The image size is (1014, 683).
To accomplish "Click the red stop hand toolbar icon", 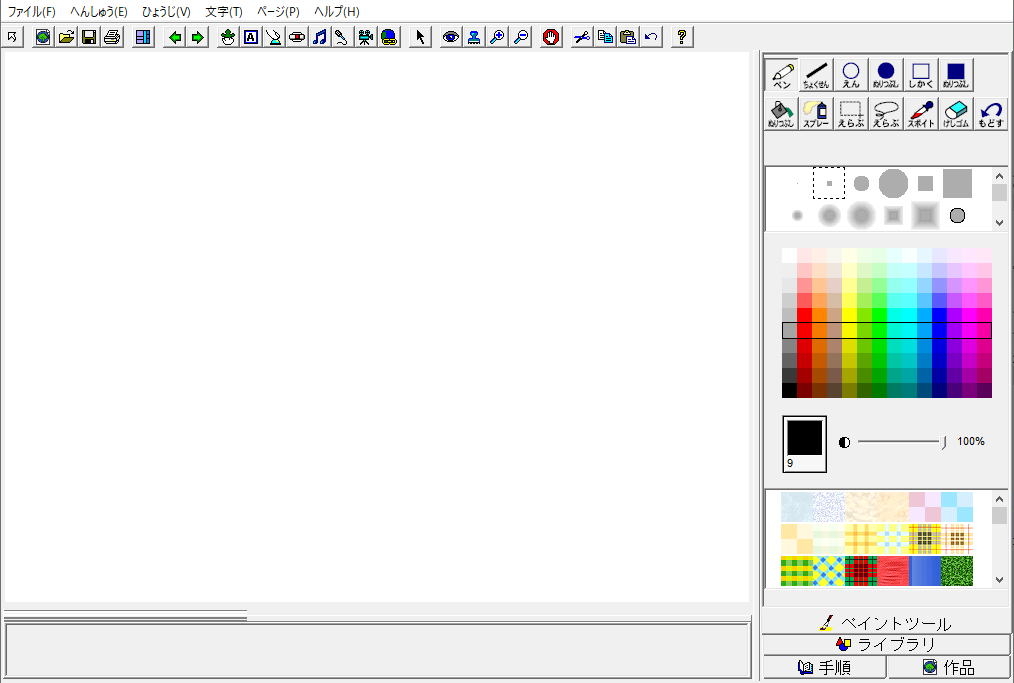I will point(551,37).
